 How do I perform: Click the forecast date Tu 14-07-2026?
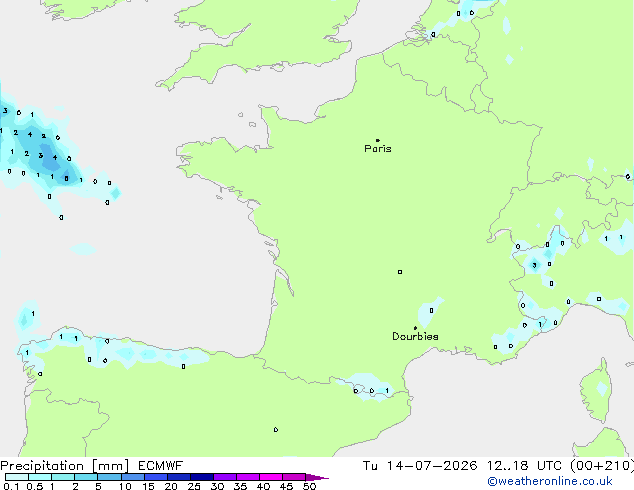tap(420, 466)
